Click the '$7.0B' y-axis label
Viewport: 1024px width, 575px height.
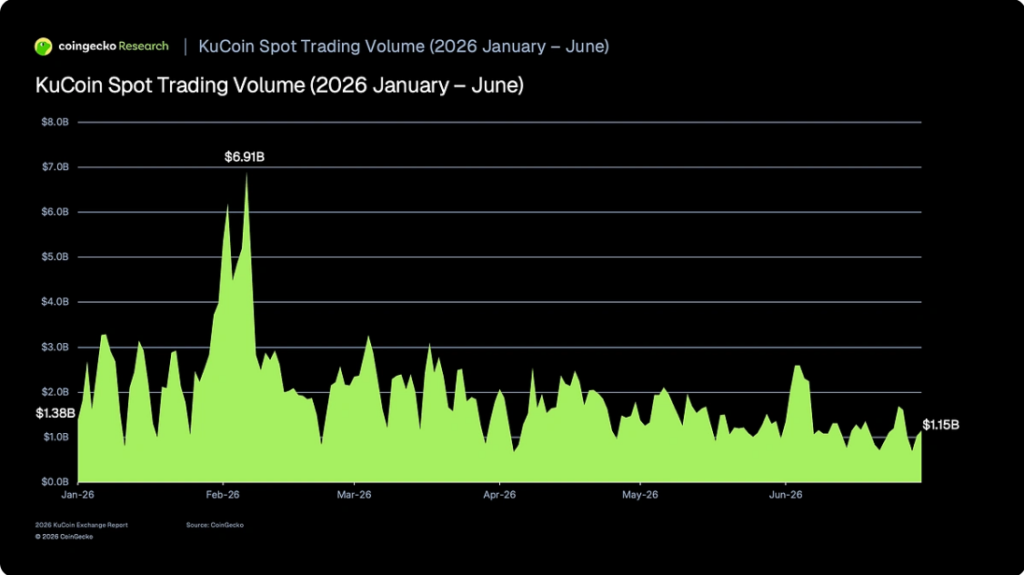tap(55, 167)
